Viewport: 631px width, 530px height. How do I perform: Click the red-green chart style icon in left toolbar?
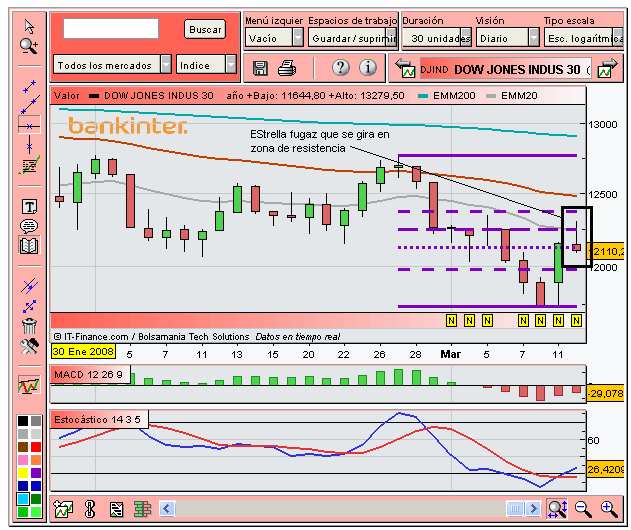pyautogui.click(x=29, y=386)
